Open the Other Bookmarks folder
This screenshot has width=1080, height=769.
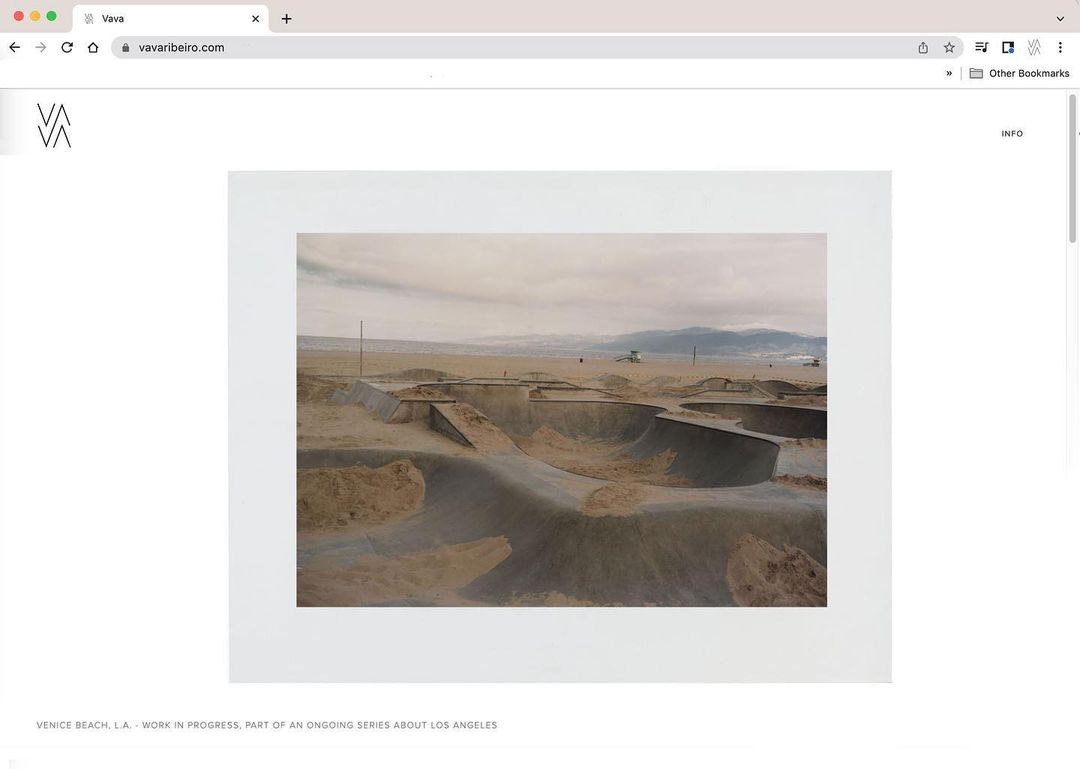[x=1019, y=73]
